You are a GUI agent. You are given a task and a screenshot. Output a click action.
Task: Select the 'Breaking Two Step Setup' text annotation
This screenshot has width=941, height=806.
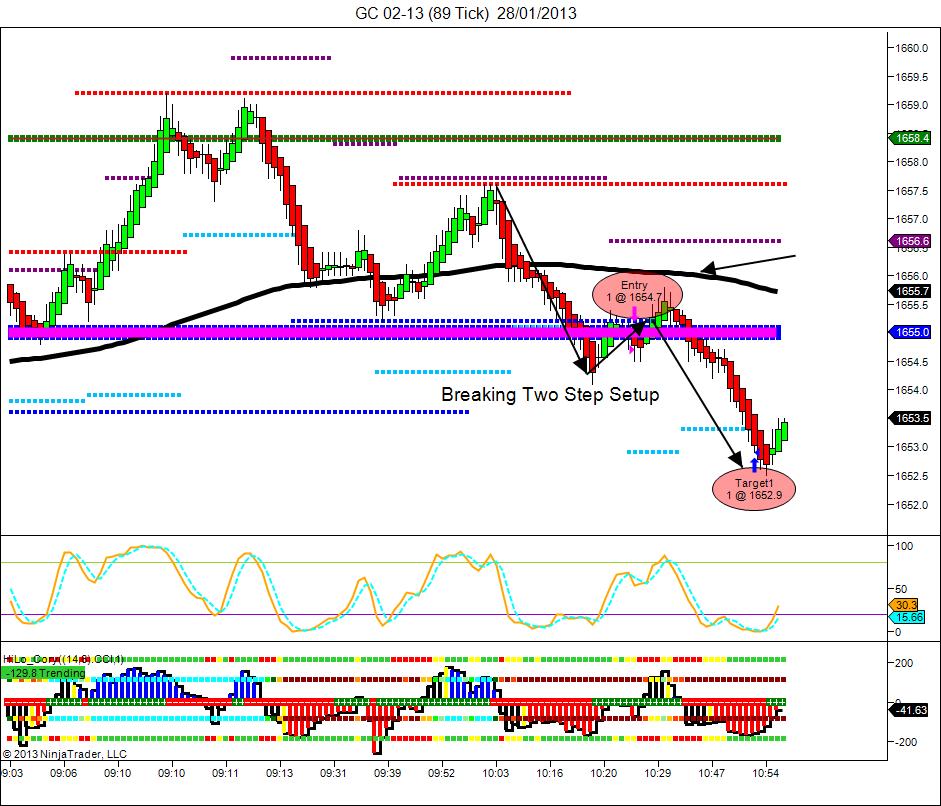tap(550, 394)
